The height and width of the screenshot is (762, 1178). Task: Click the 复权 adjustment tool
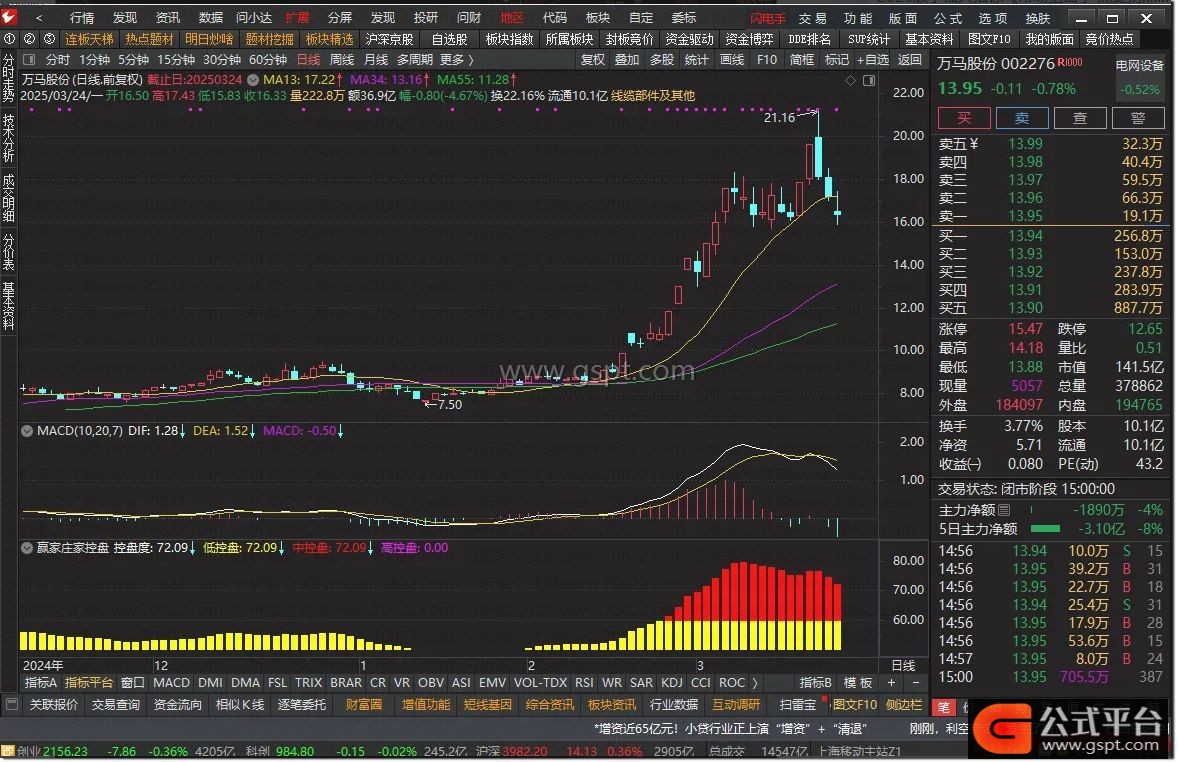coord(593,59)
